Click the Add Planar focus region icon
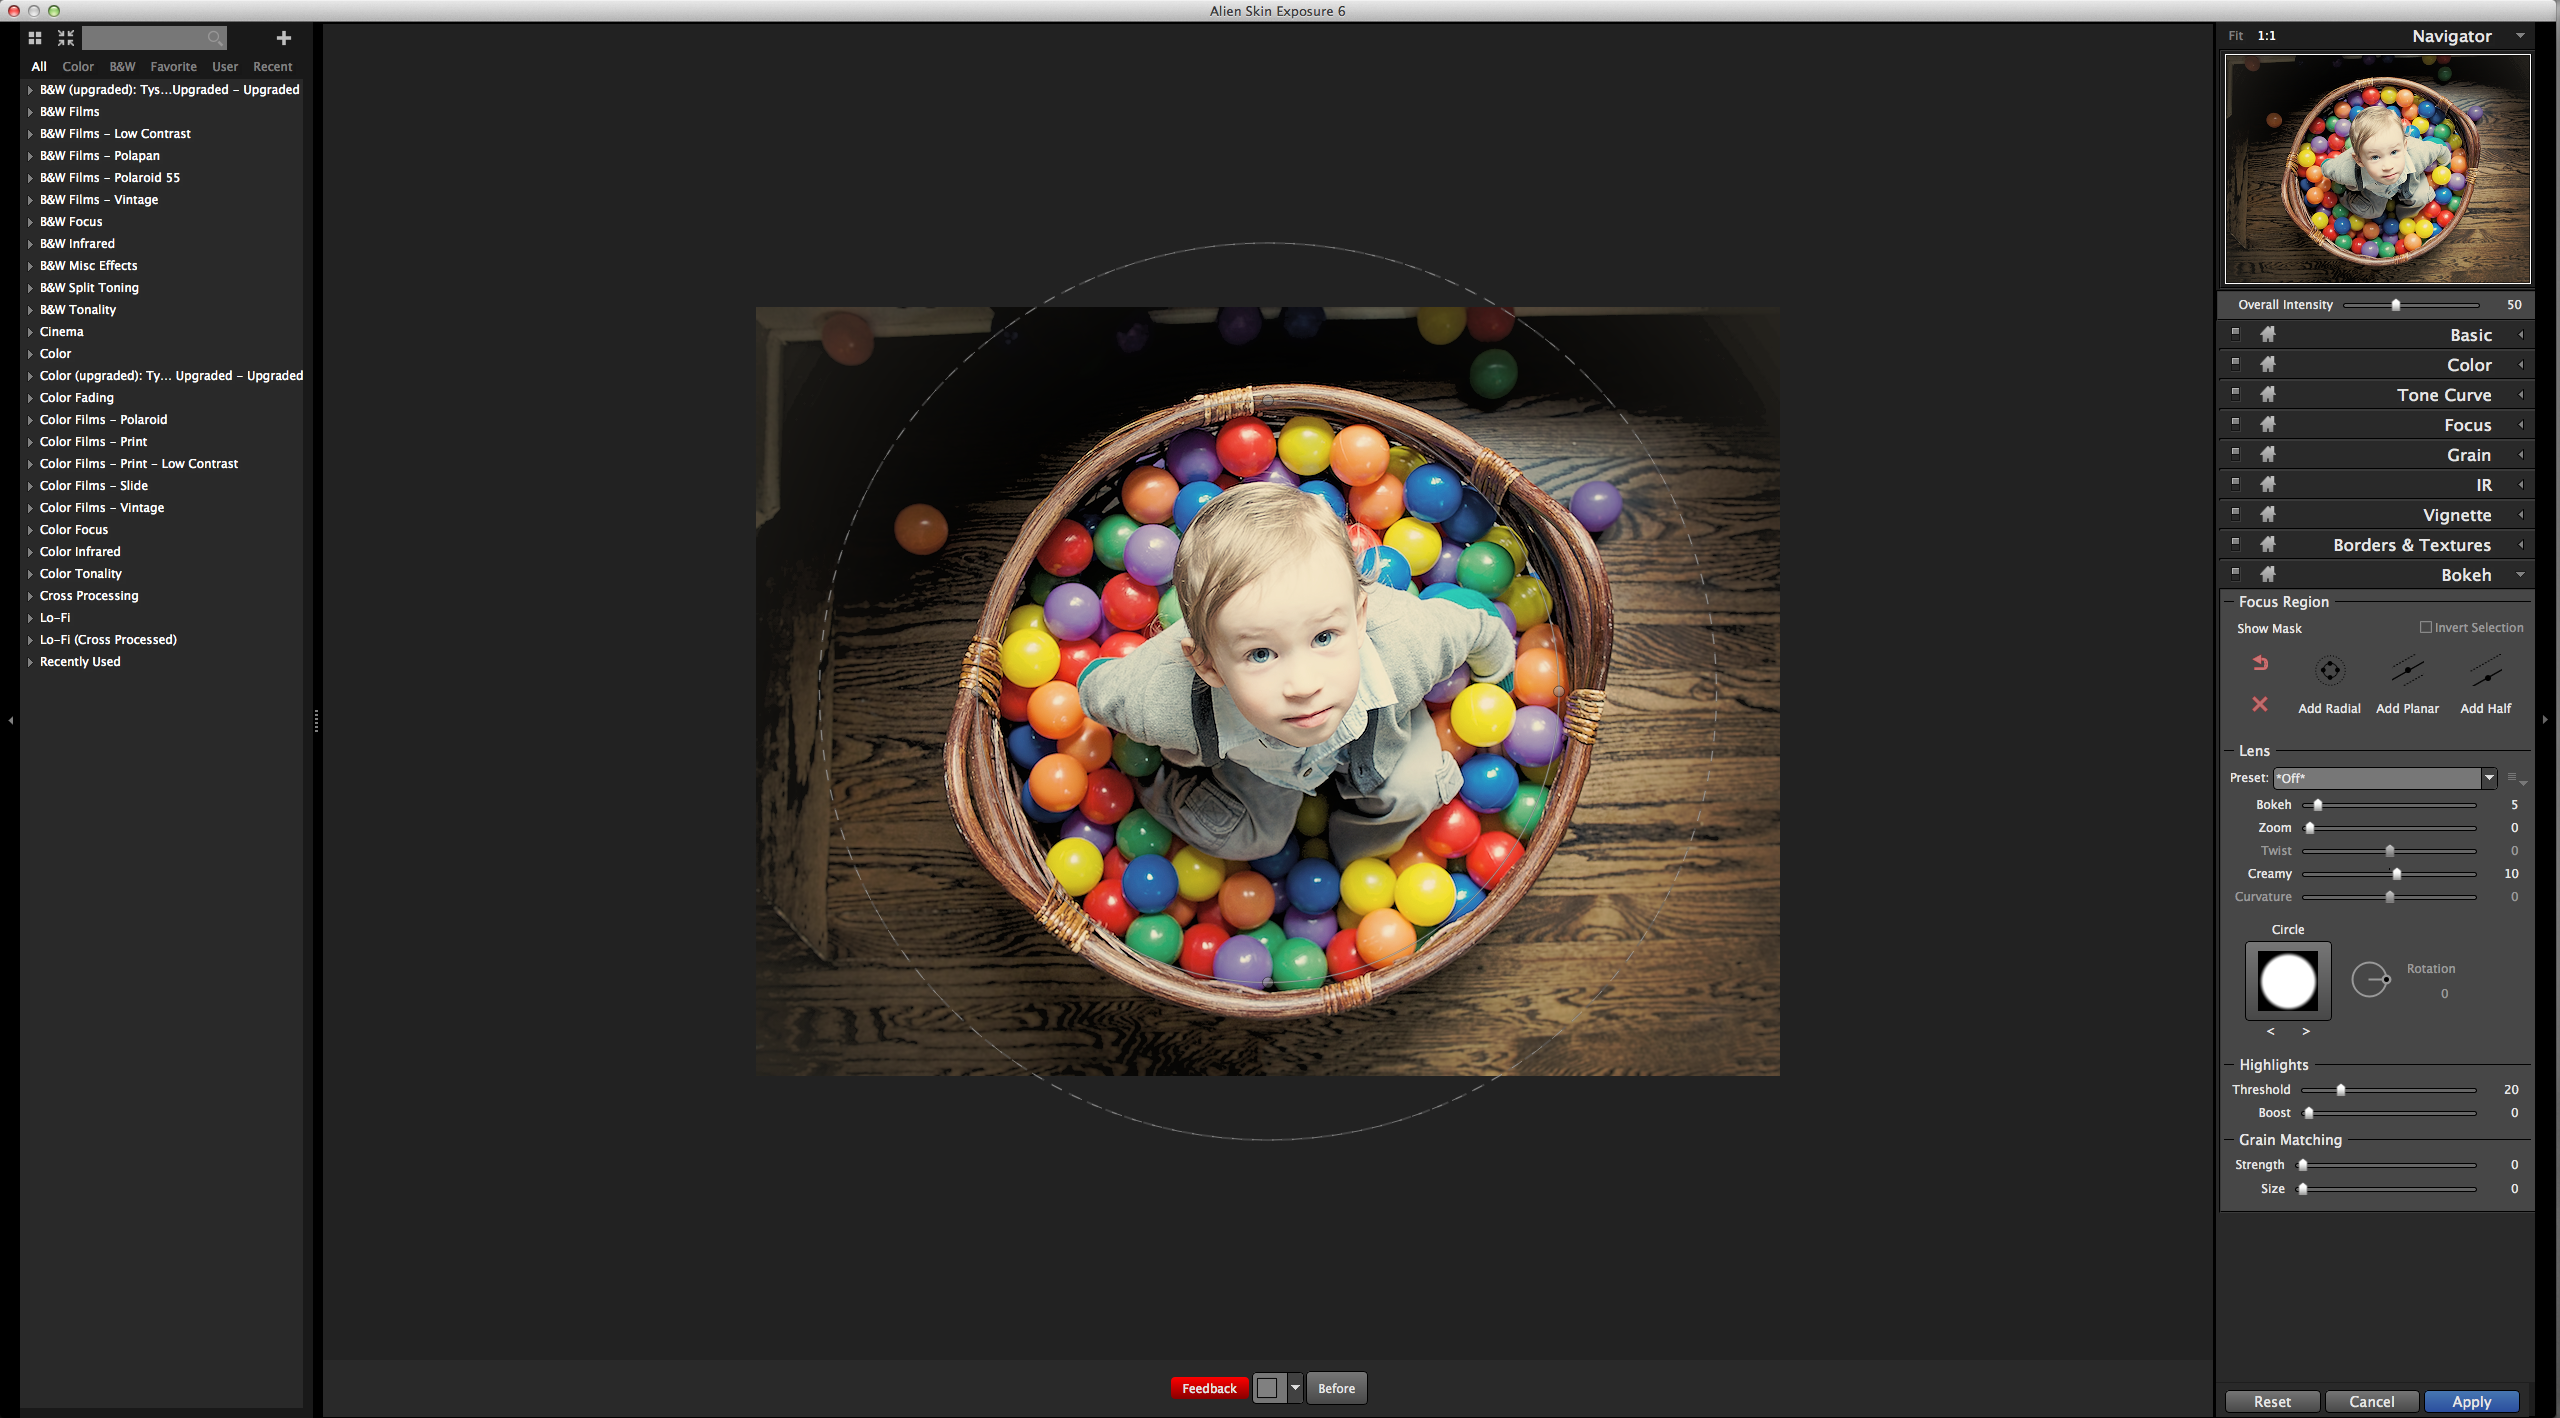 [x=2407, y=671]
